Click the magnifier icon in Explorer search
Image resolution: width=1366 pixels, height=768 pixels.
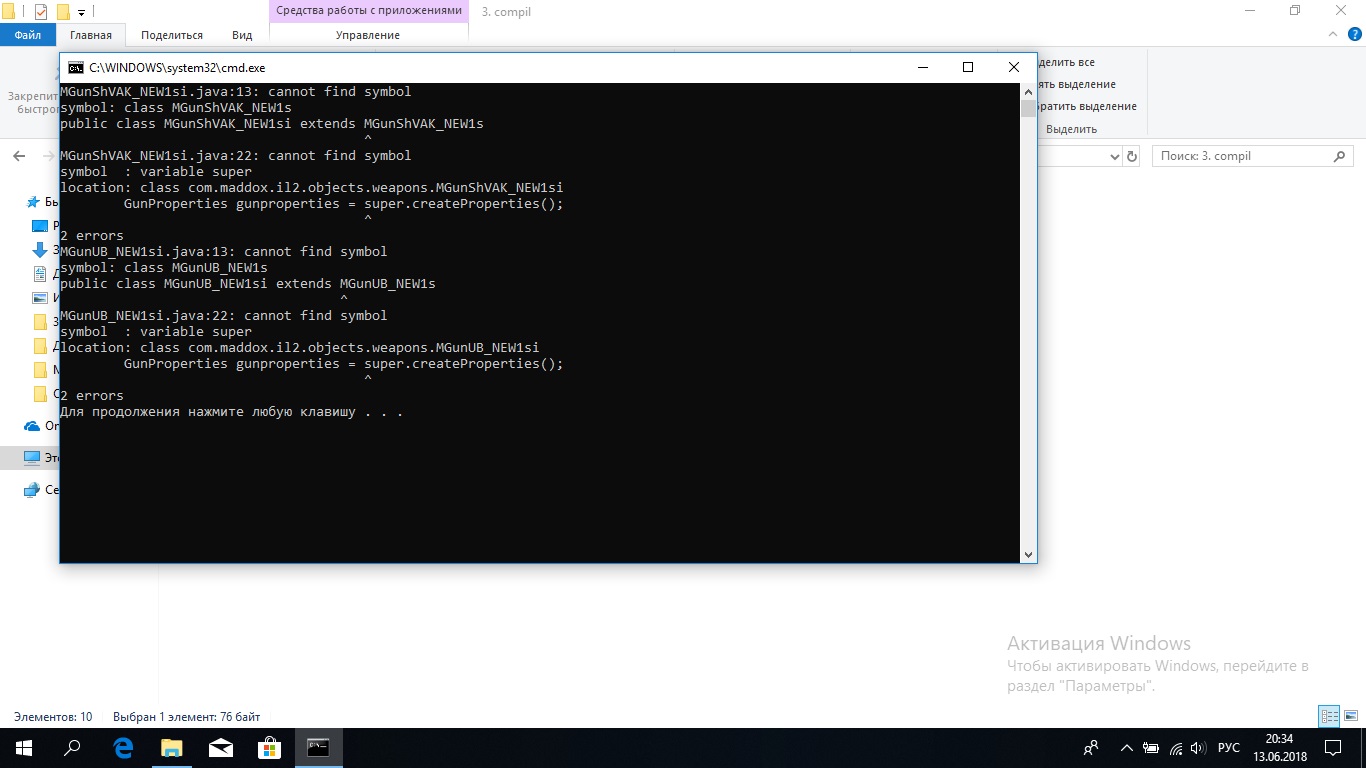coord(1340,156)
